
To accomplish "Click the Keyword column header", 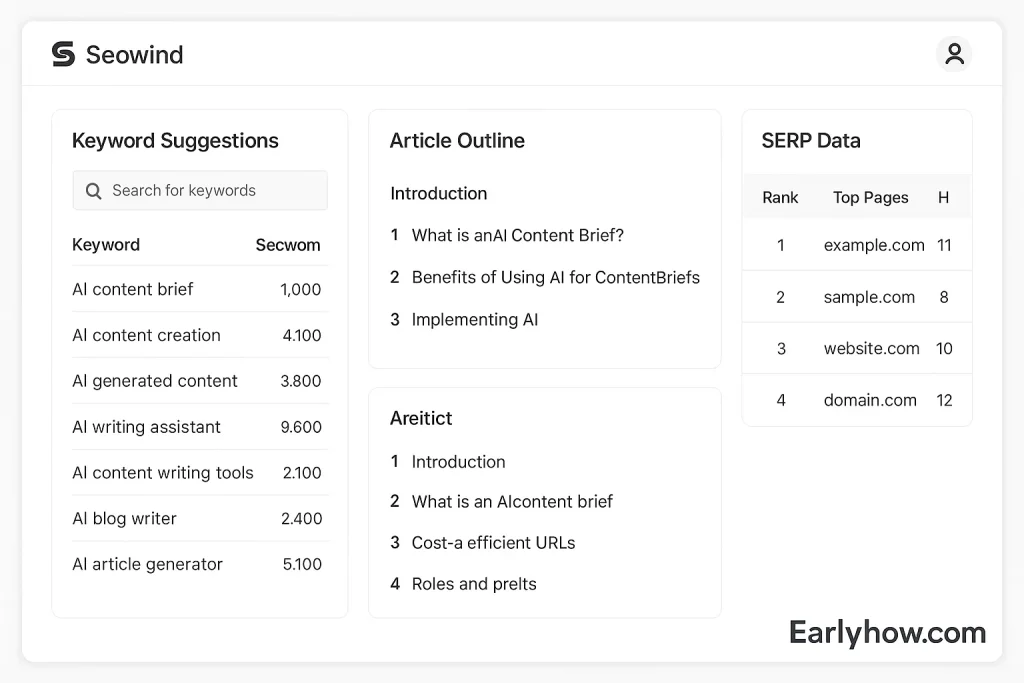I will coord(106,245).
